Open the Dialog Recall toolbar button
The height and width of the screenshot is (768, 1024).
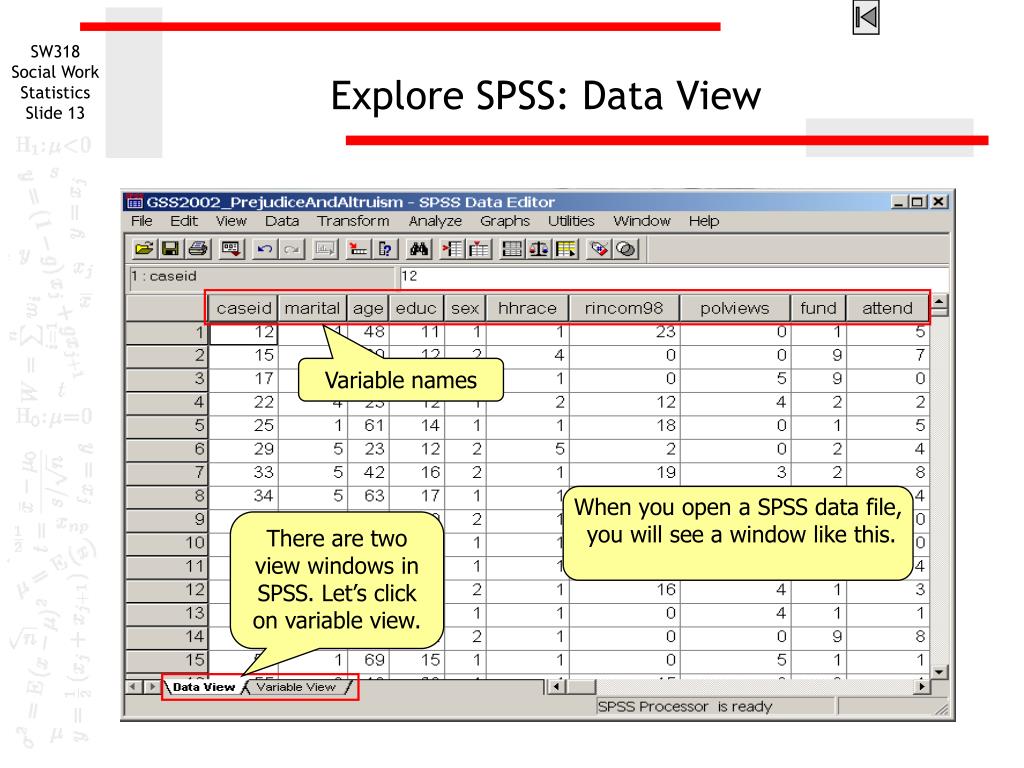tap(231, 249)
